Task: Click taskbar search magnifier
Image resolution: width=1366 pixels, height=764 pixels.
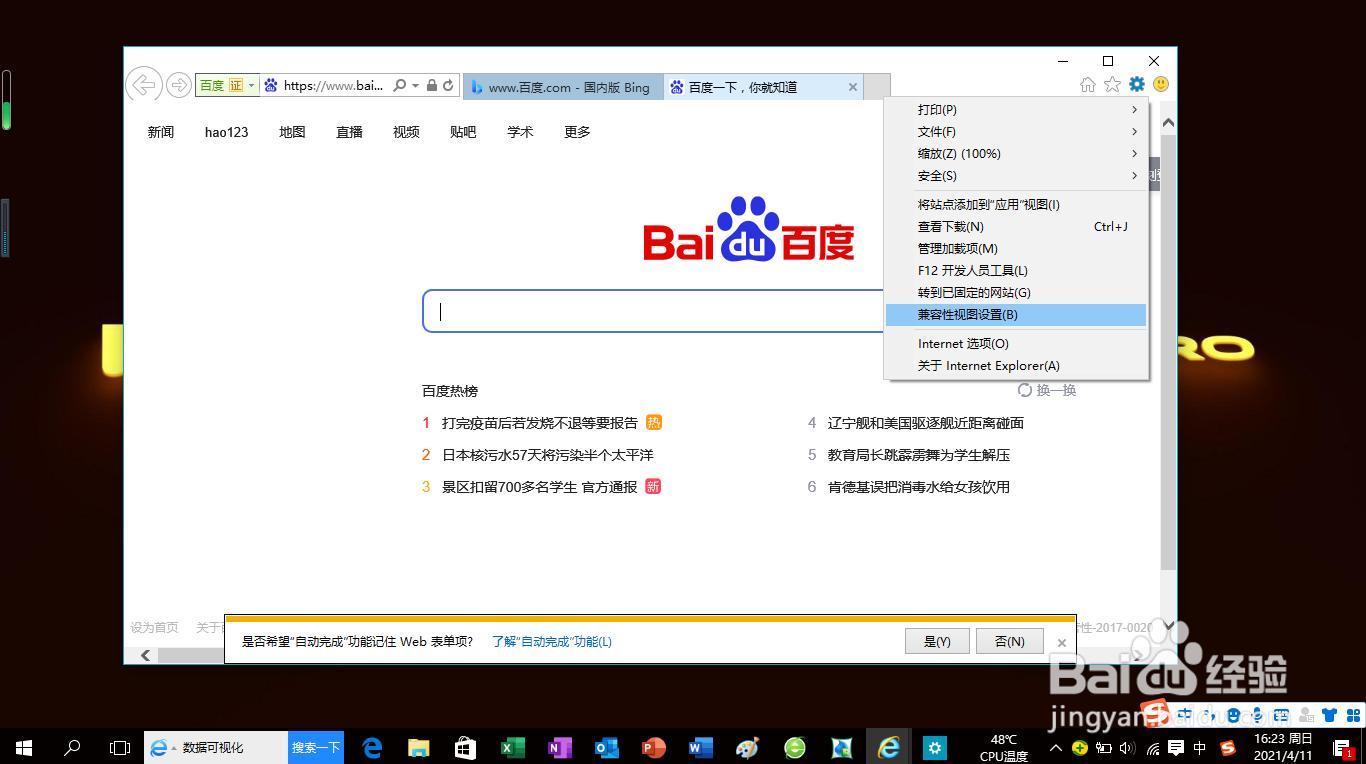Action: [x=72, y=747]
